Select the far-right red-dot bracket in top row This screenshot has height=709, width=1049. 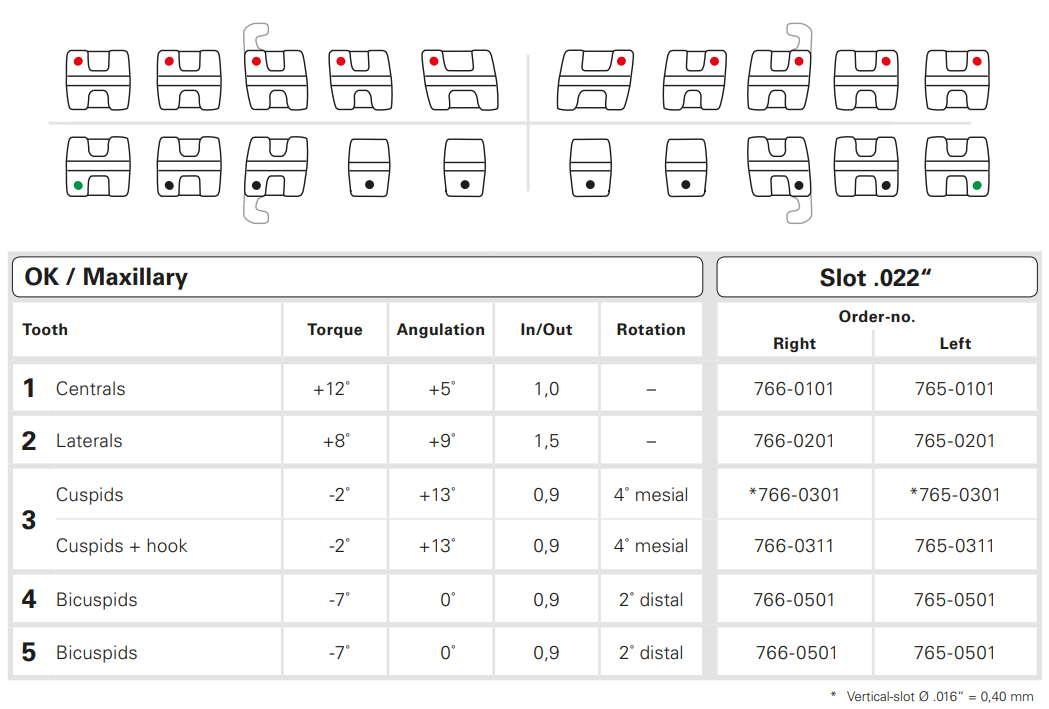click(958, 78)
